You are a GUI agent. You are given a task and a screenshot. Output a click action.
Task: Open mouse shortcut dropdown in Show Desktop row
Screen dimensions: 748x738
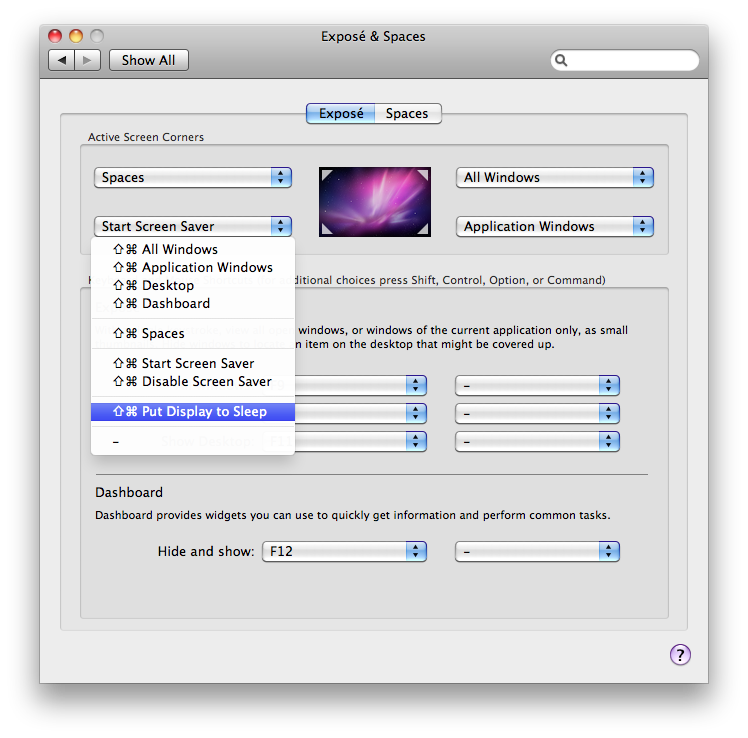click(537, 442)
